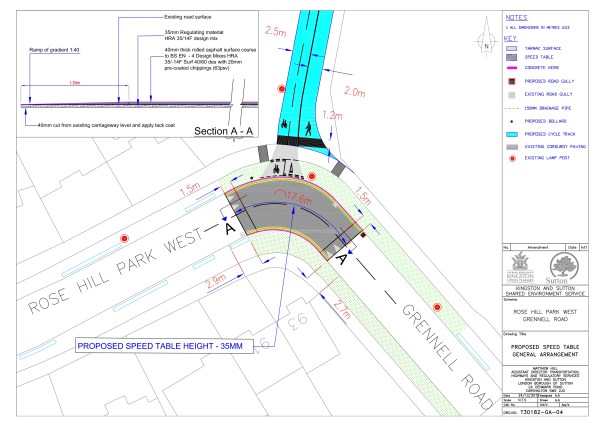Viewport: 605px width, 427px height.
Task: Click the drawing number T30182-GA-04
Action: pos(541,412)
